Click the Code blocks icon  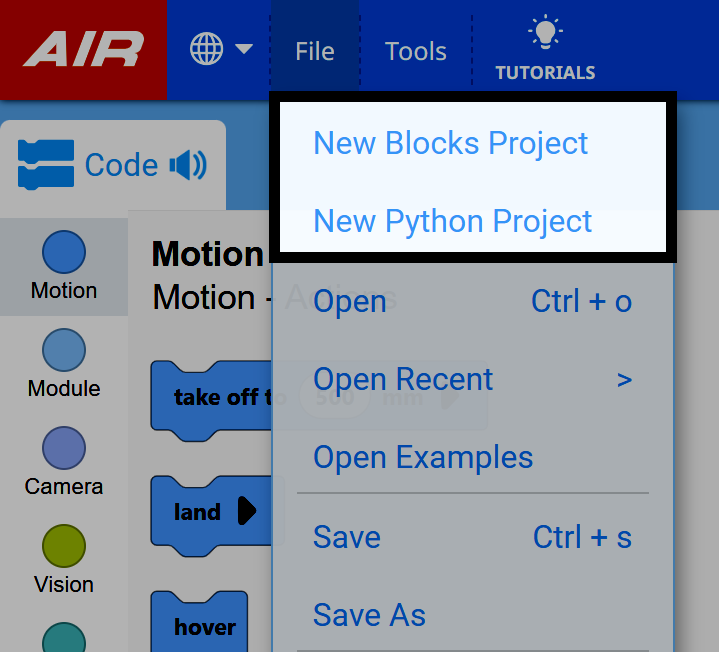pos(46,165)
